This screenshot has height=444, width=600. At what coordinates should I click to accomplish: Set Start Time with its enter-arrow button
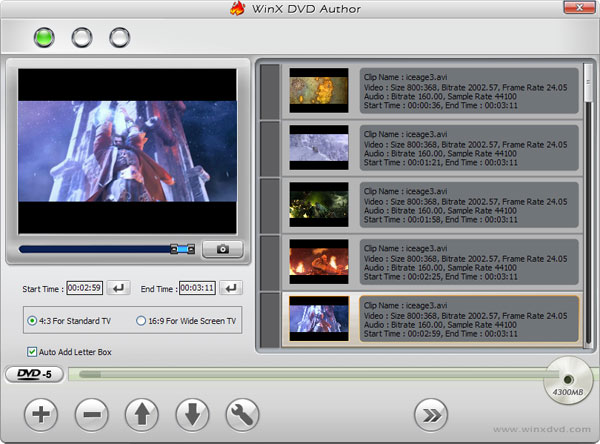point(119,288)
